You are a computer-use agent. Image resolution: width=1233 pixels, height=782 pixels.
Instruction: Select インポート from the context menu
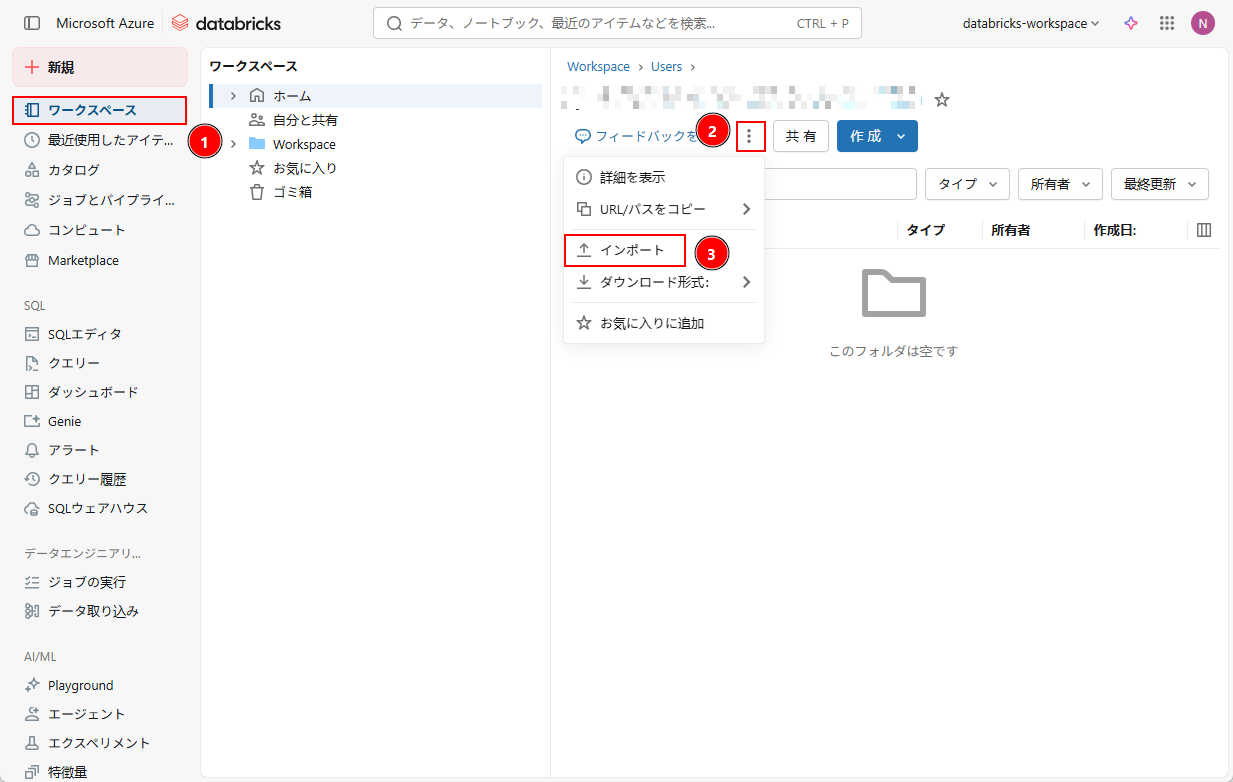point(631,250)
